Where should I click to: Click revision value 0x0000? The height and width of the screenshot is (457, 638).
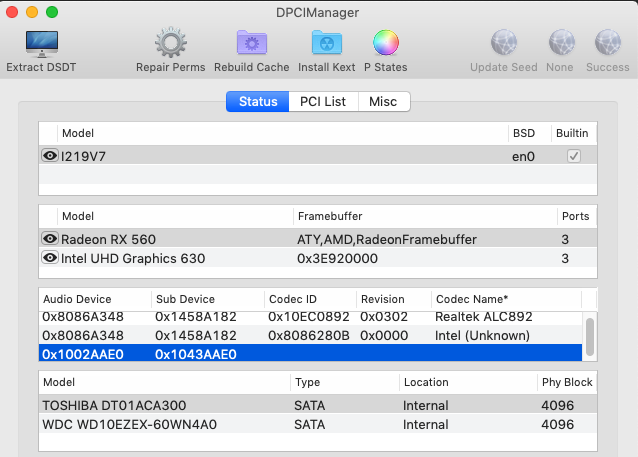(x=384, y=335)
